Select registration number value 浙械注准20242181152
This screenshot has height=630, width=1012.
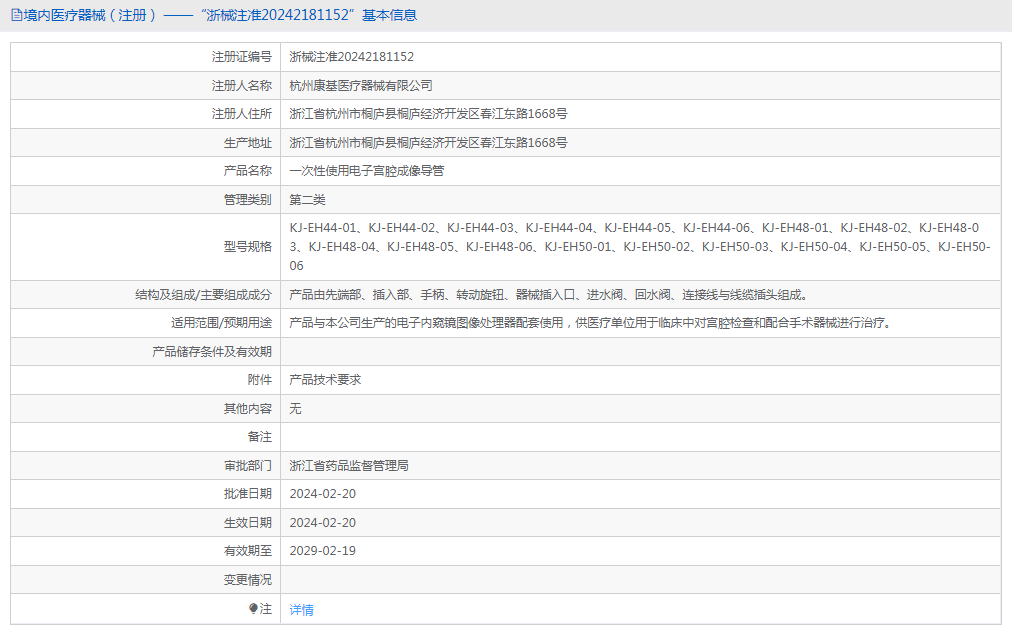pos(352,57)
